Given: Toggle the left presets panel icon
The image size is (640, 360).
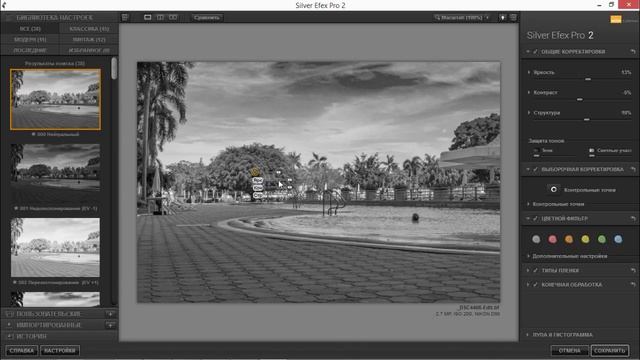Looking at the screenshot, I should (x=125, y=18).
